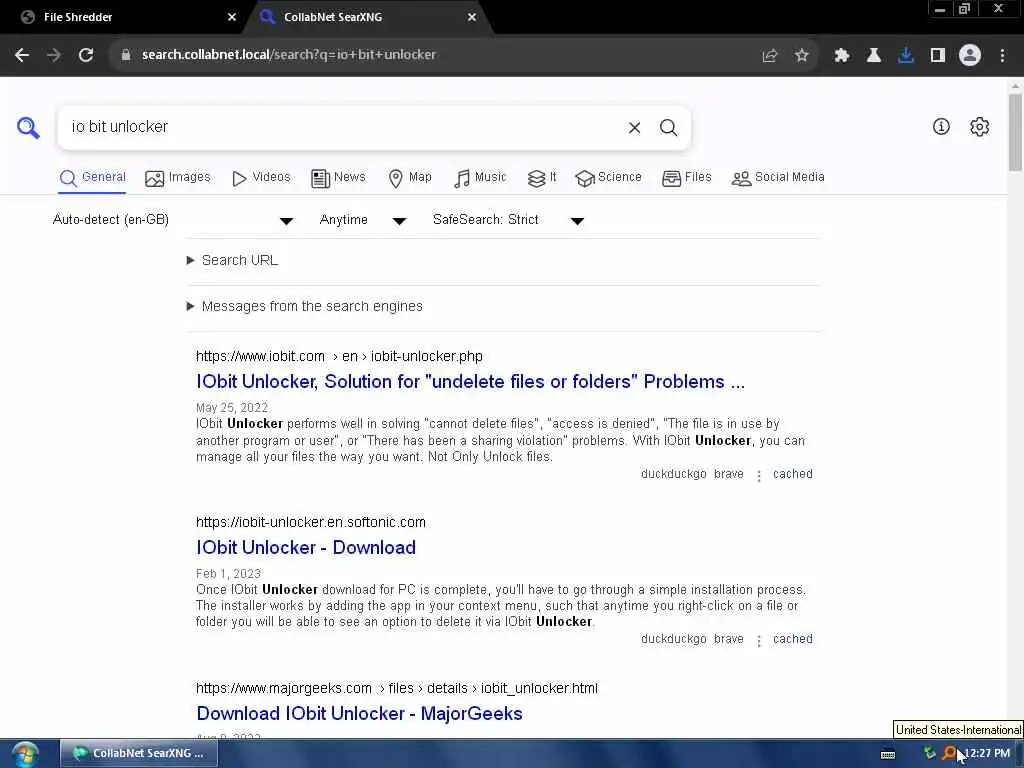Image resolution: width=1024 pixels, height=768 pixels.
Task: Switch to the Music category tab
Action: pos(480,178)
